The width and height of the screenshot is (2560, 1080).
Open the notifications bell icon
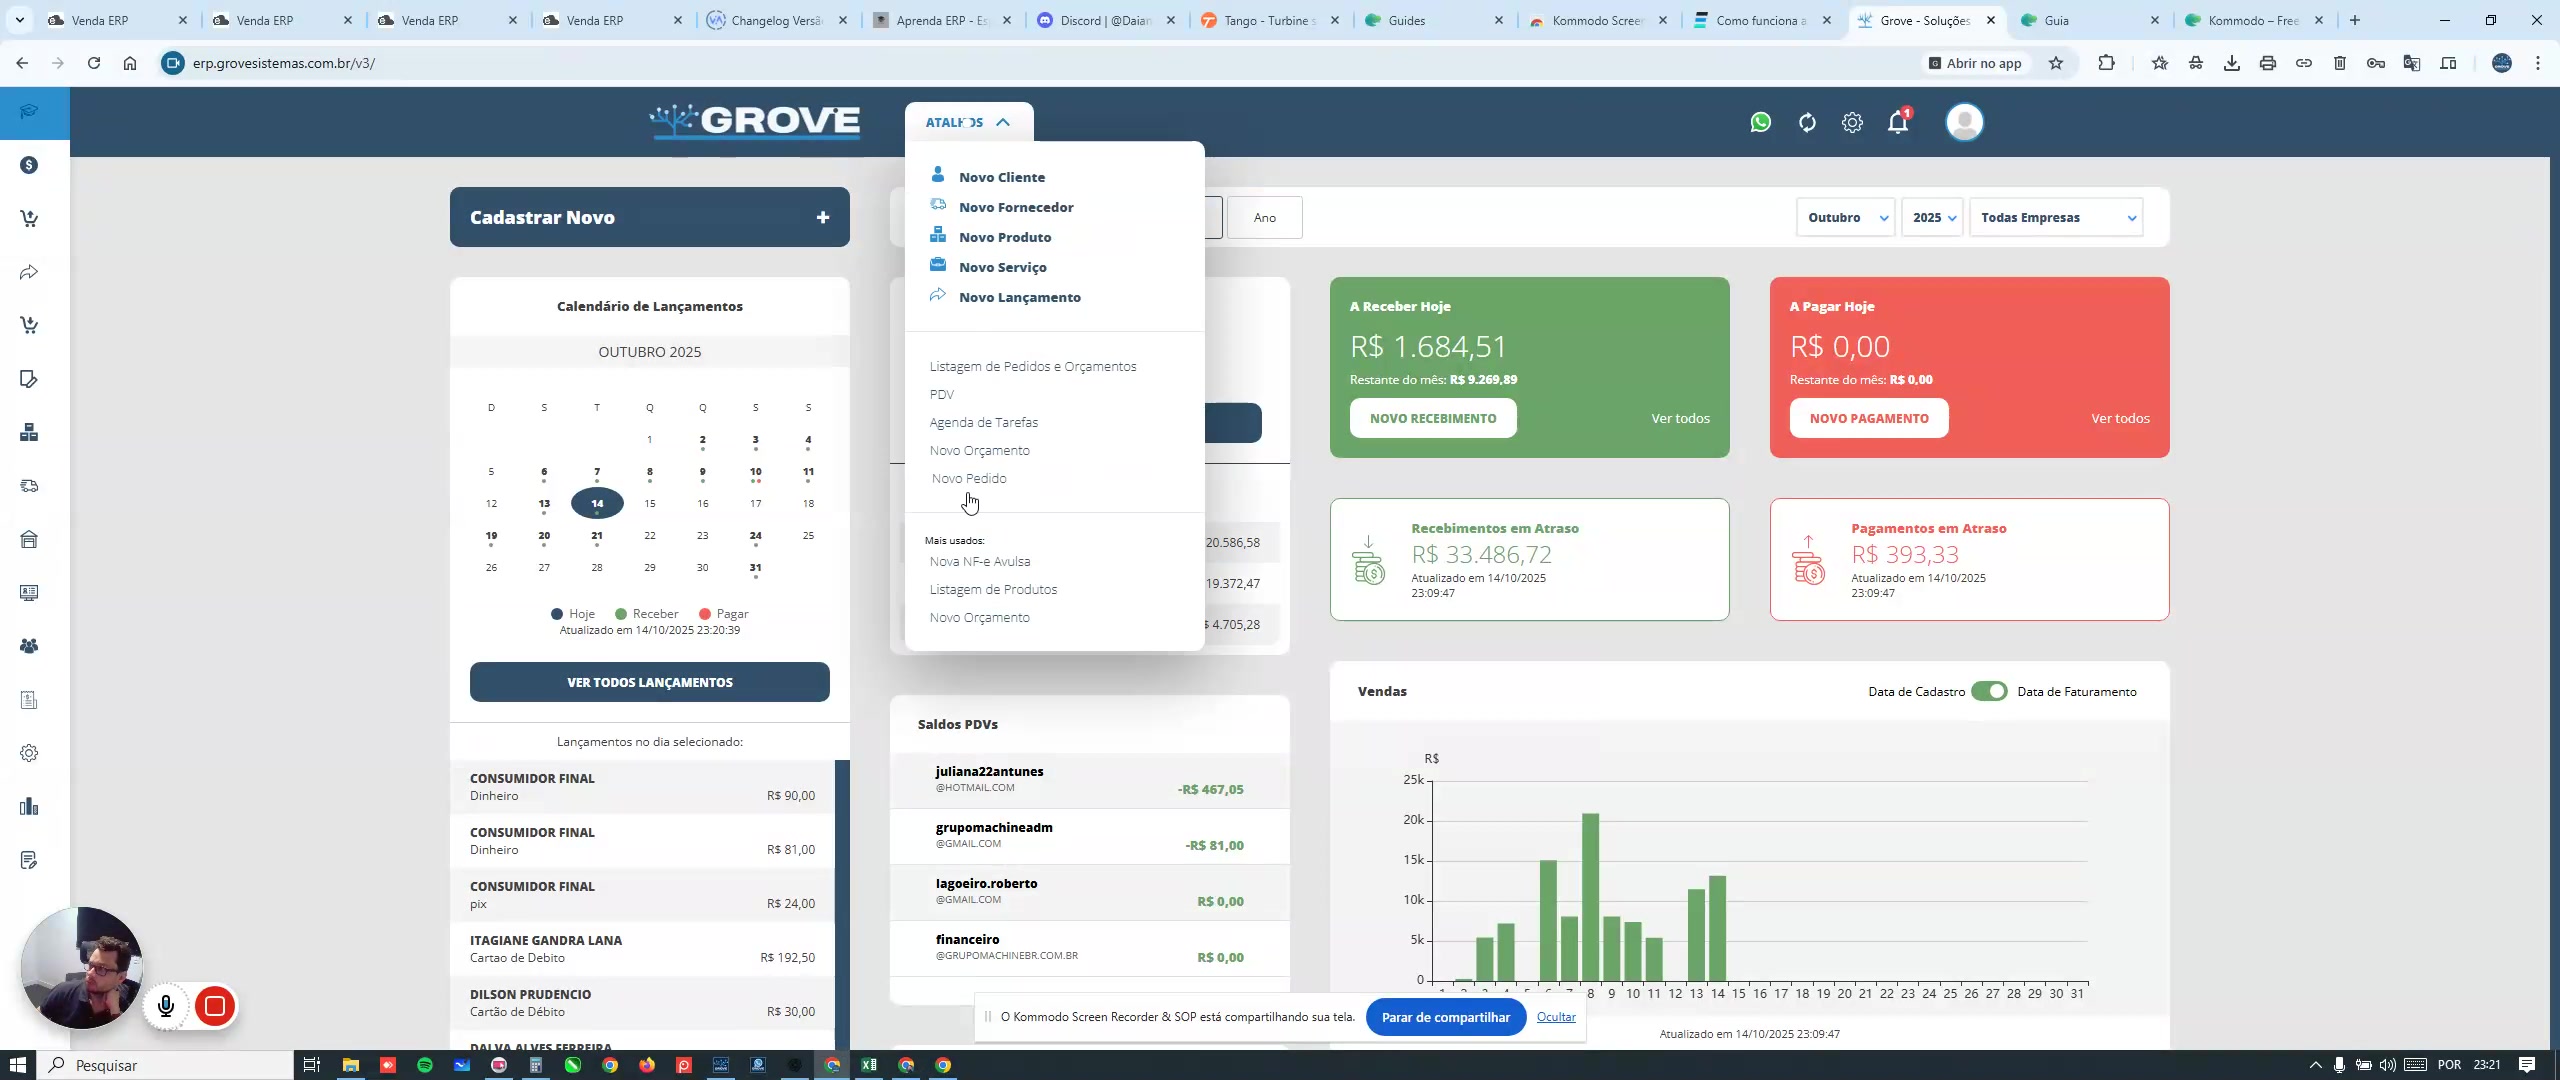1897,122
